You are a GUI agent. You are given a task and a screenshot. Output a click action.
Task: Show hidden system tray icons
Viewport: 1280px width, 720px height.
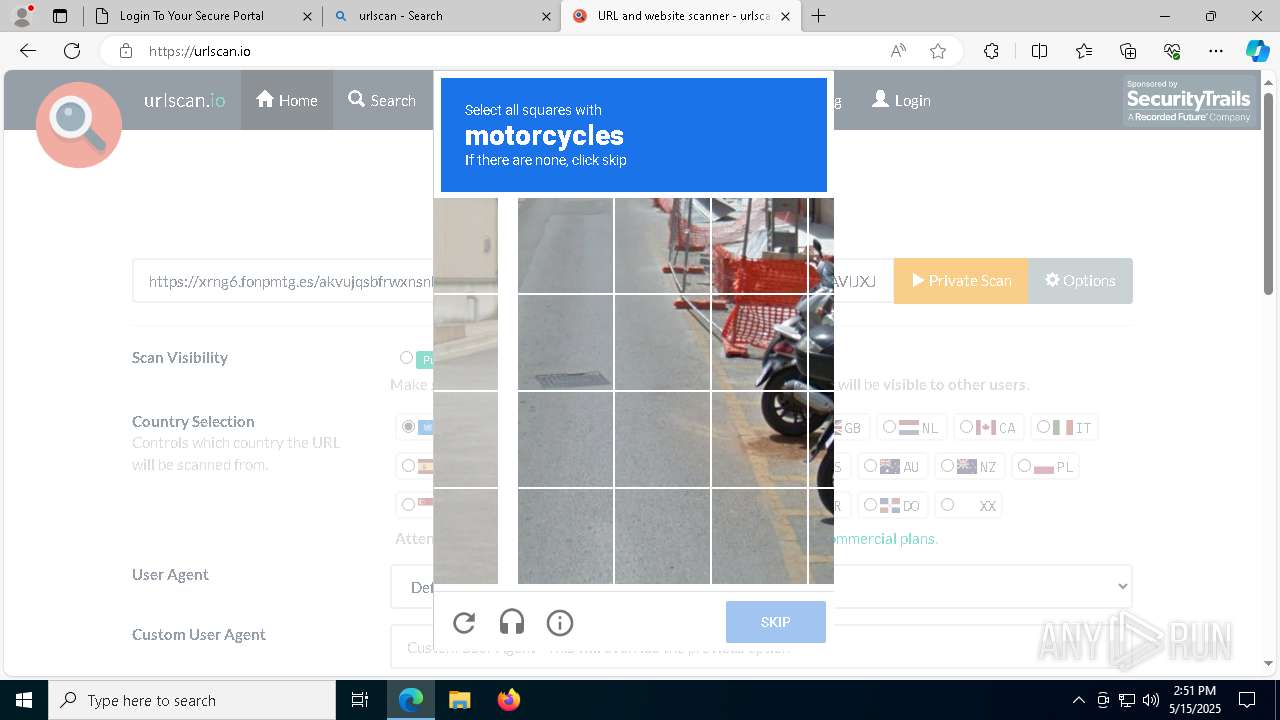pyautogui.click(x=1078, y=700)
